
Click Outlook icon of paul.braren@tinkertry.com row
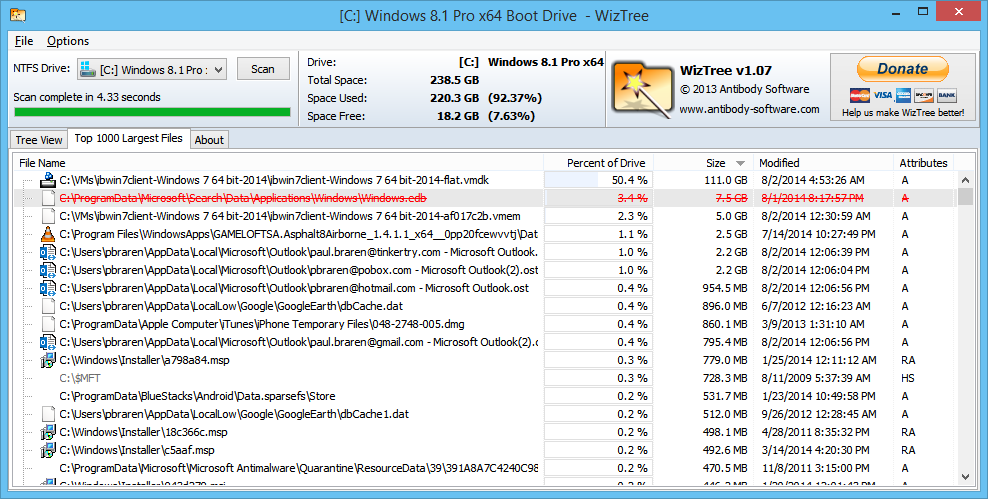point(48,252)
